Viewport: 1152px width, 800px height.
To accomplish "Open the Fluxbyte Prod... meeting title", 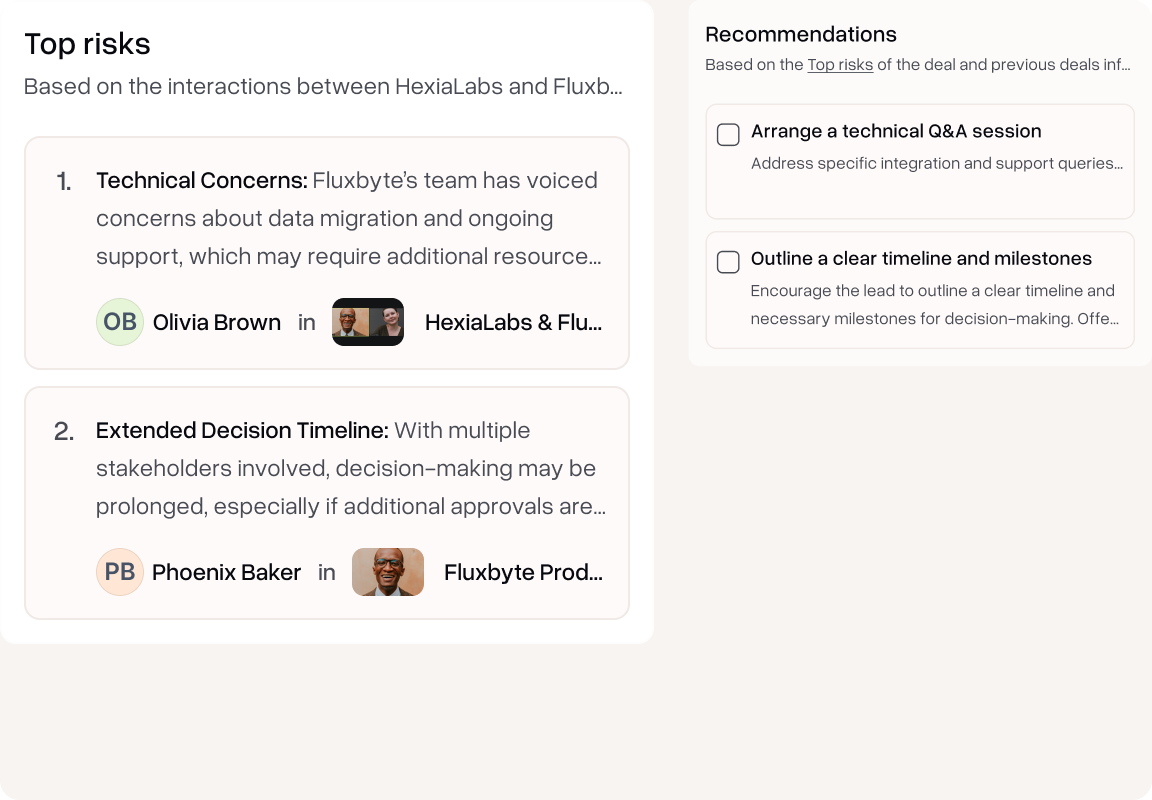I will coord(524,572).
